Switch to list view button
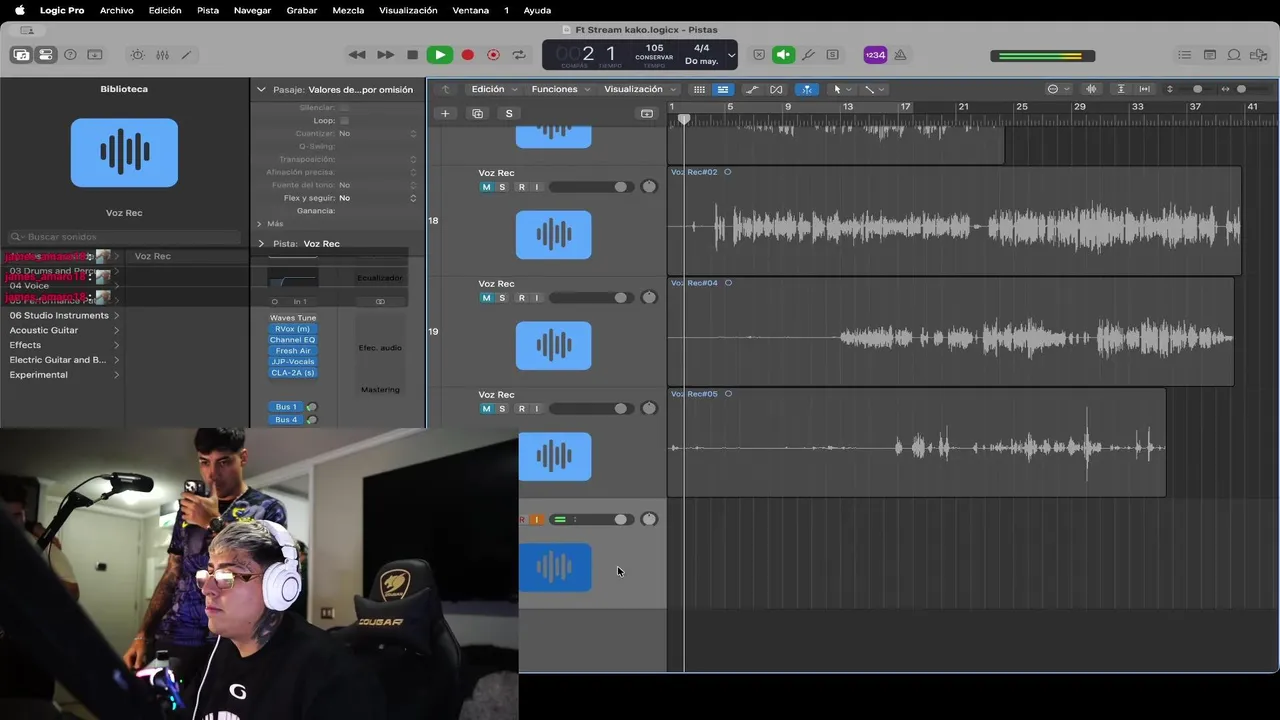 (722, 89)
